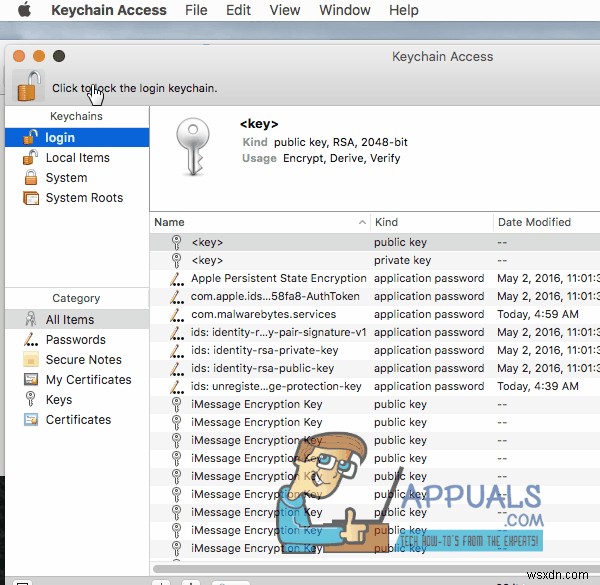Open the Apple menu

pyautogui.click(x=24, y=10)
